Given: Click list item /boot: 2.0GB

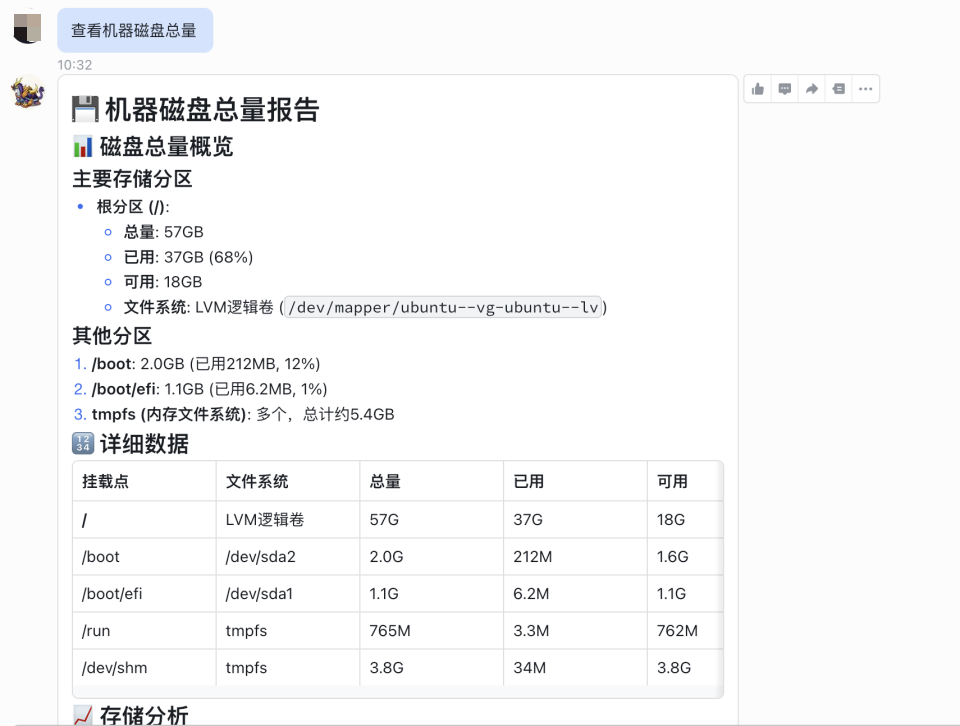Looking at the screenshot, I should pyautogui.click(x=206, y=364).
